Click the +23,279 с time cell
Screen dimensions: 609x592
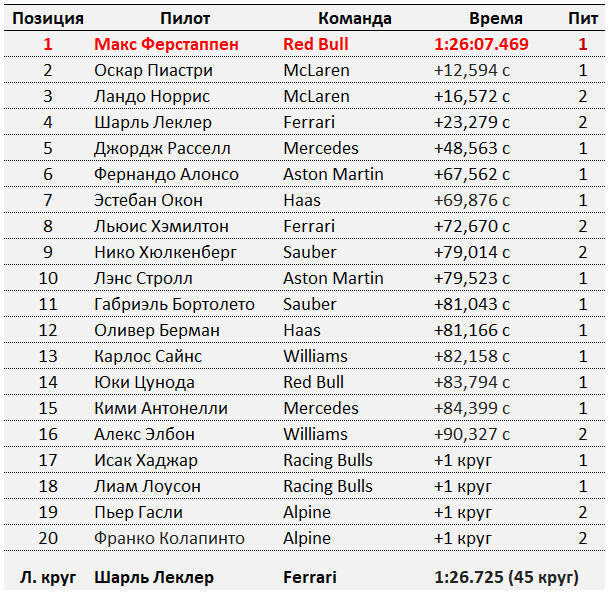(x=472, y=122)
